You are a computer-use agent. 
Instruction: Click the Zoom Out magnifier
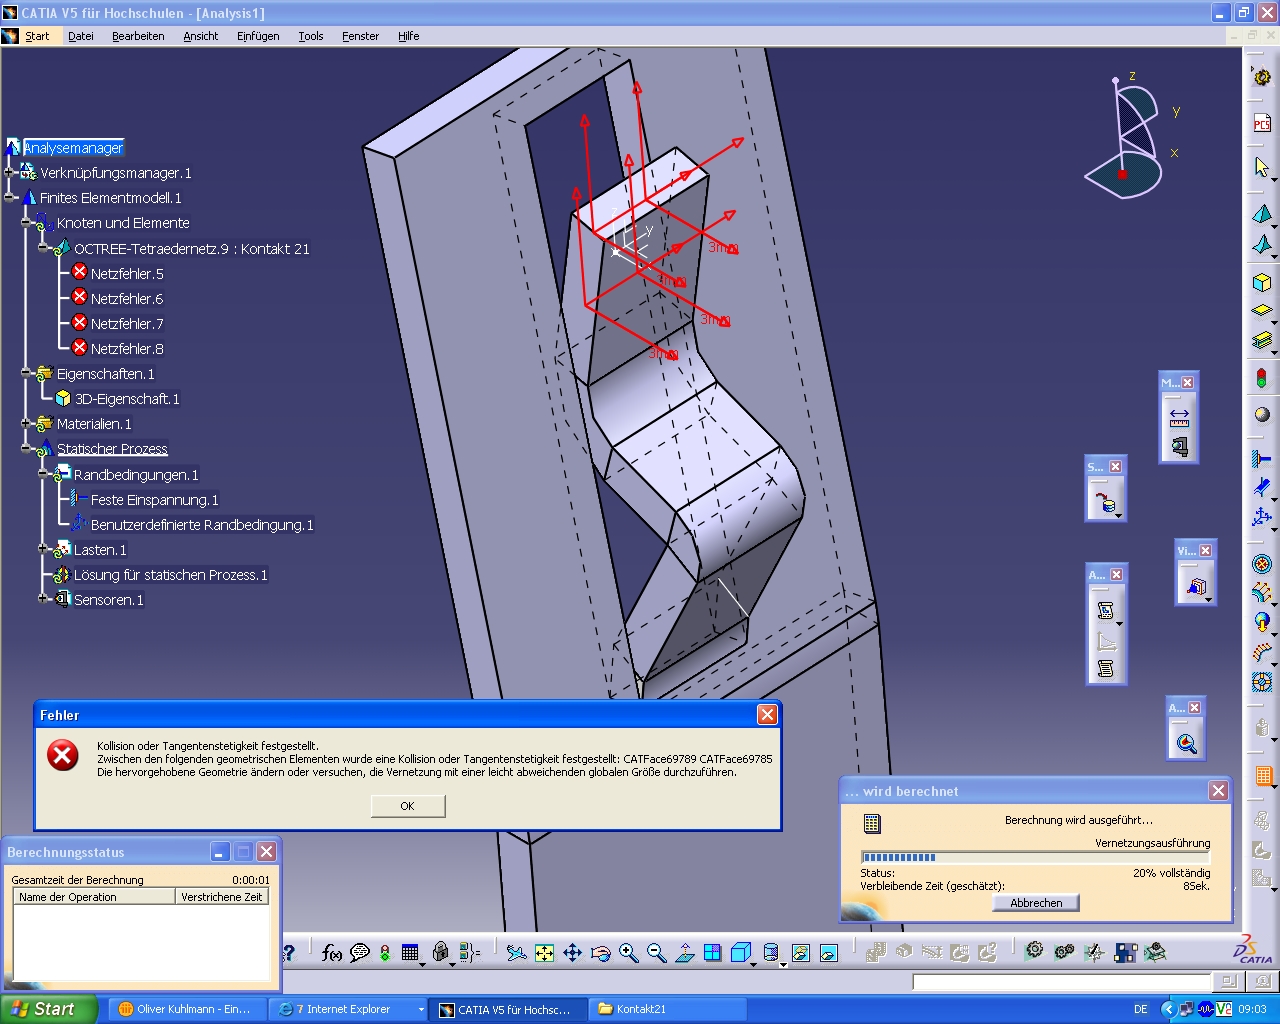[x=656, y=953]
